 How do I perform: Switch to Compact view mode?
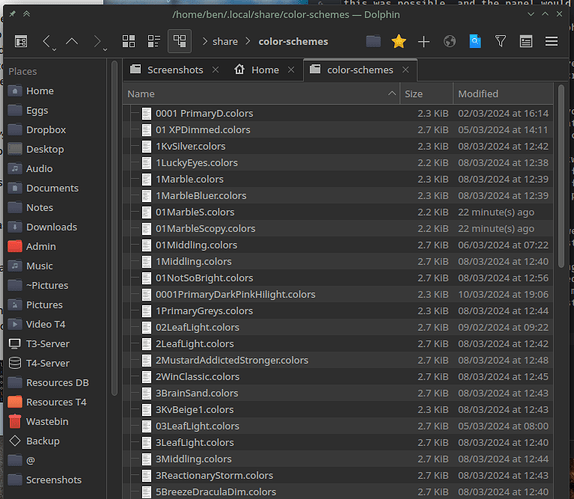click(x=154, y=41)
